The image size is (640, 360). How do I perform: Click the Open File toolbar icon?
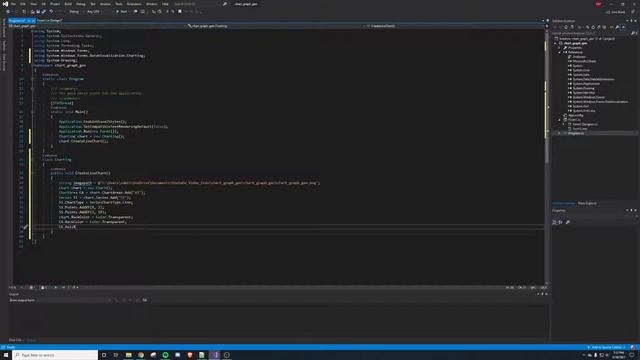pos(32,12)
